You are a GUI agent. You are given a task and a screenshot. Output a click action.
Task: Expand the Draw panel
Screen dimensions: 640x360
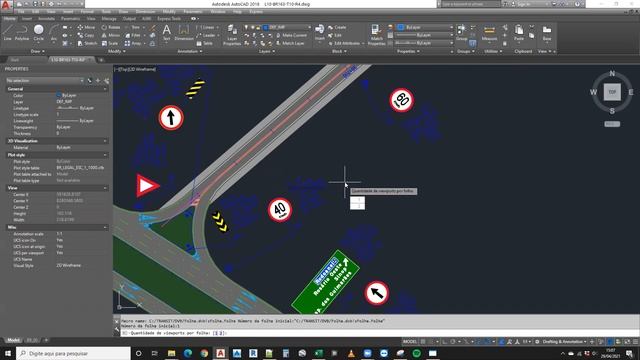pos(38,51)
